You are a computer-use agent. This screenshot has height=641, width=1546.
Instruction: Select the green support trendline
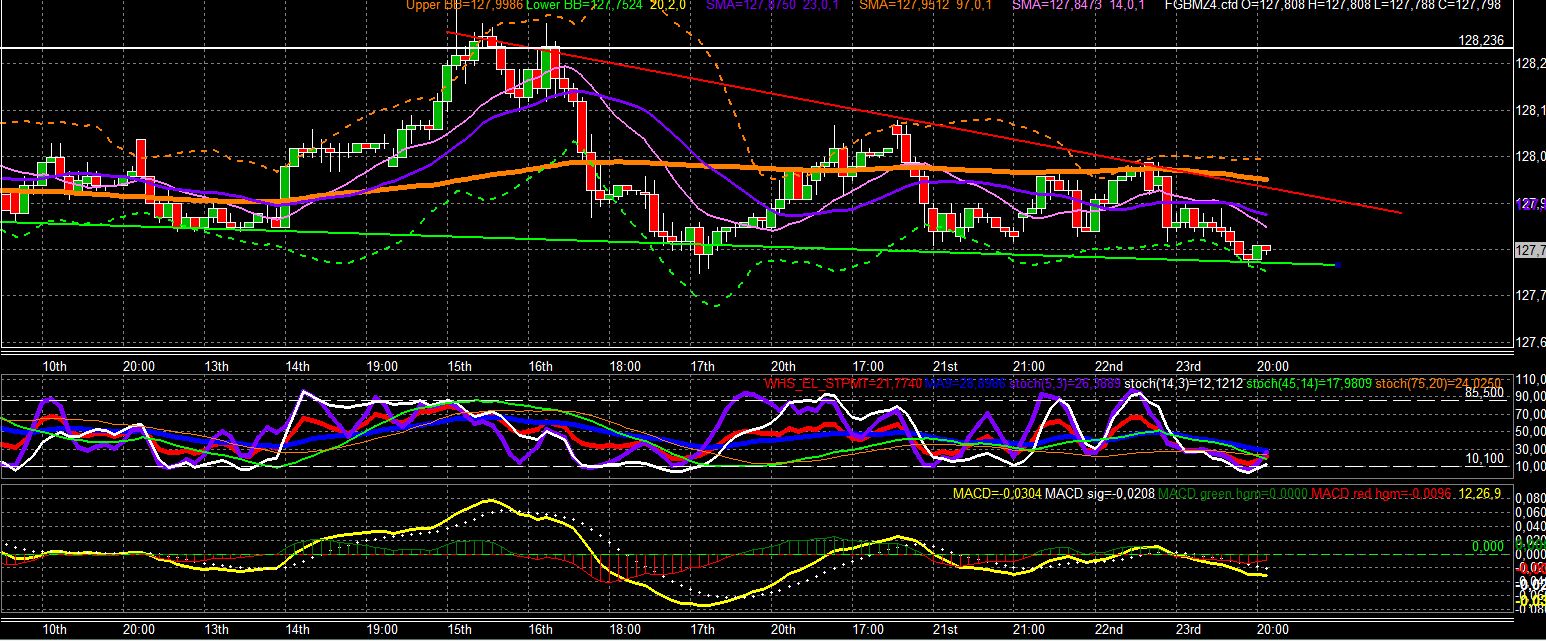668,243
